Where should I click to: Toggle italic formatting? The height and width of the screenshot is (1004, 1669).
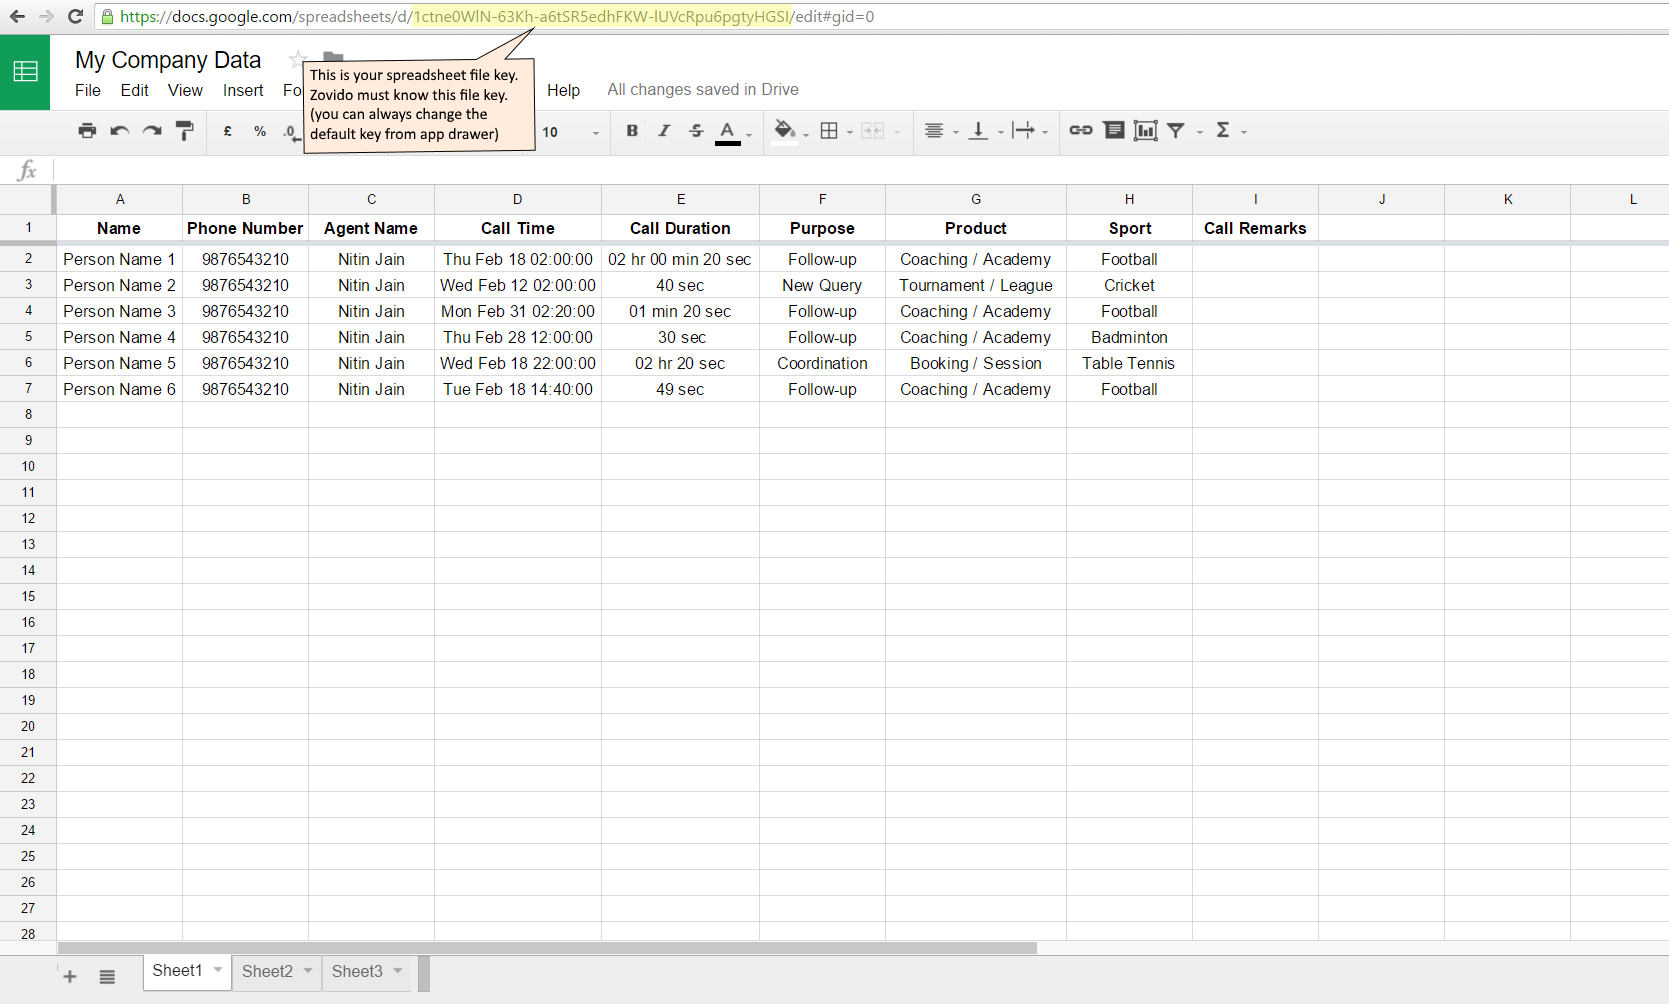[x=663, y=131]
